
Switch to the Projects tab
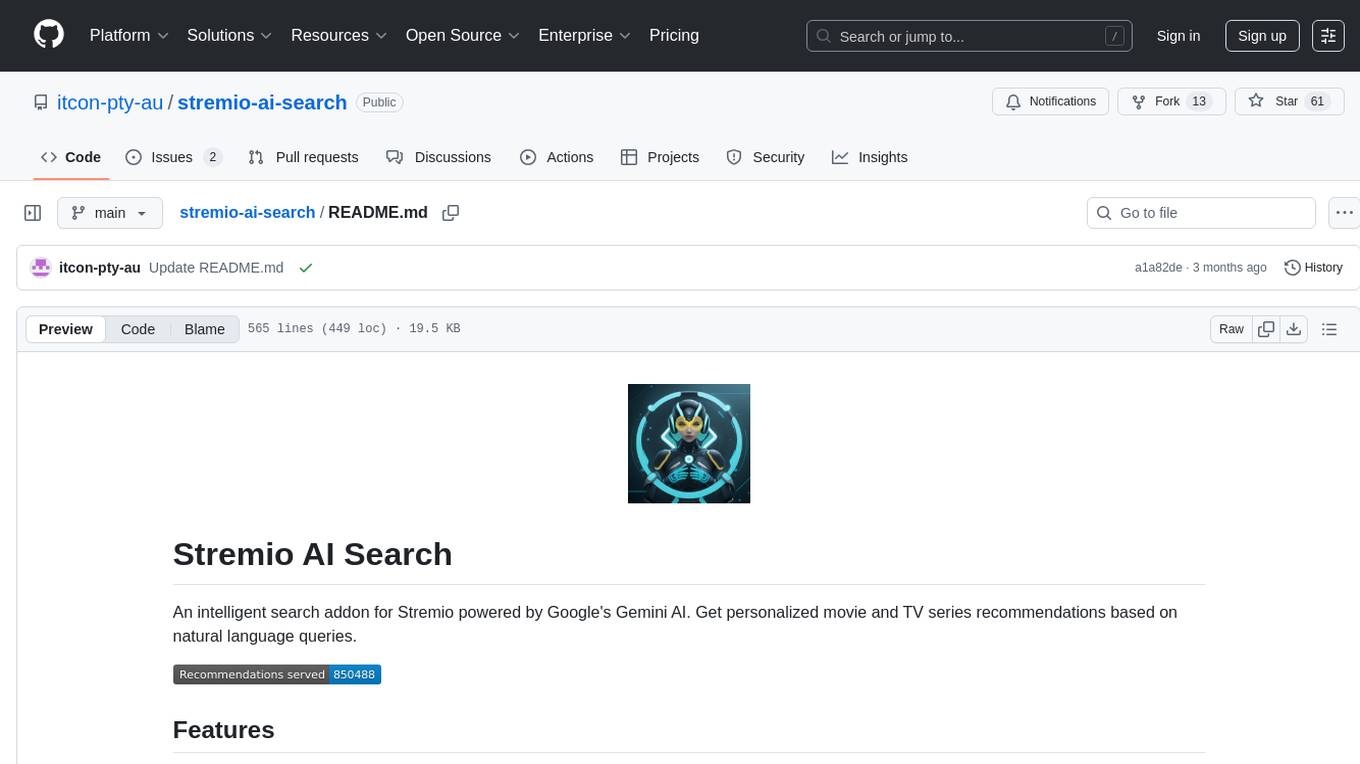coord(660,157)
